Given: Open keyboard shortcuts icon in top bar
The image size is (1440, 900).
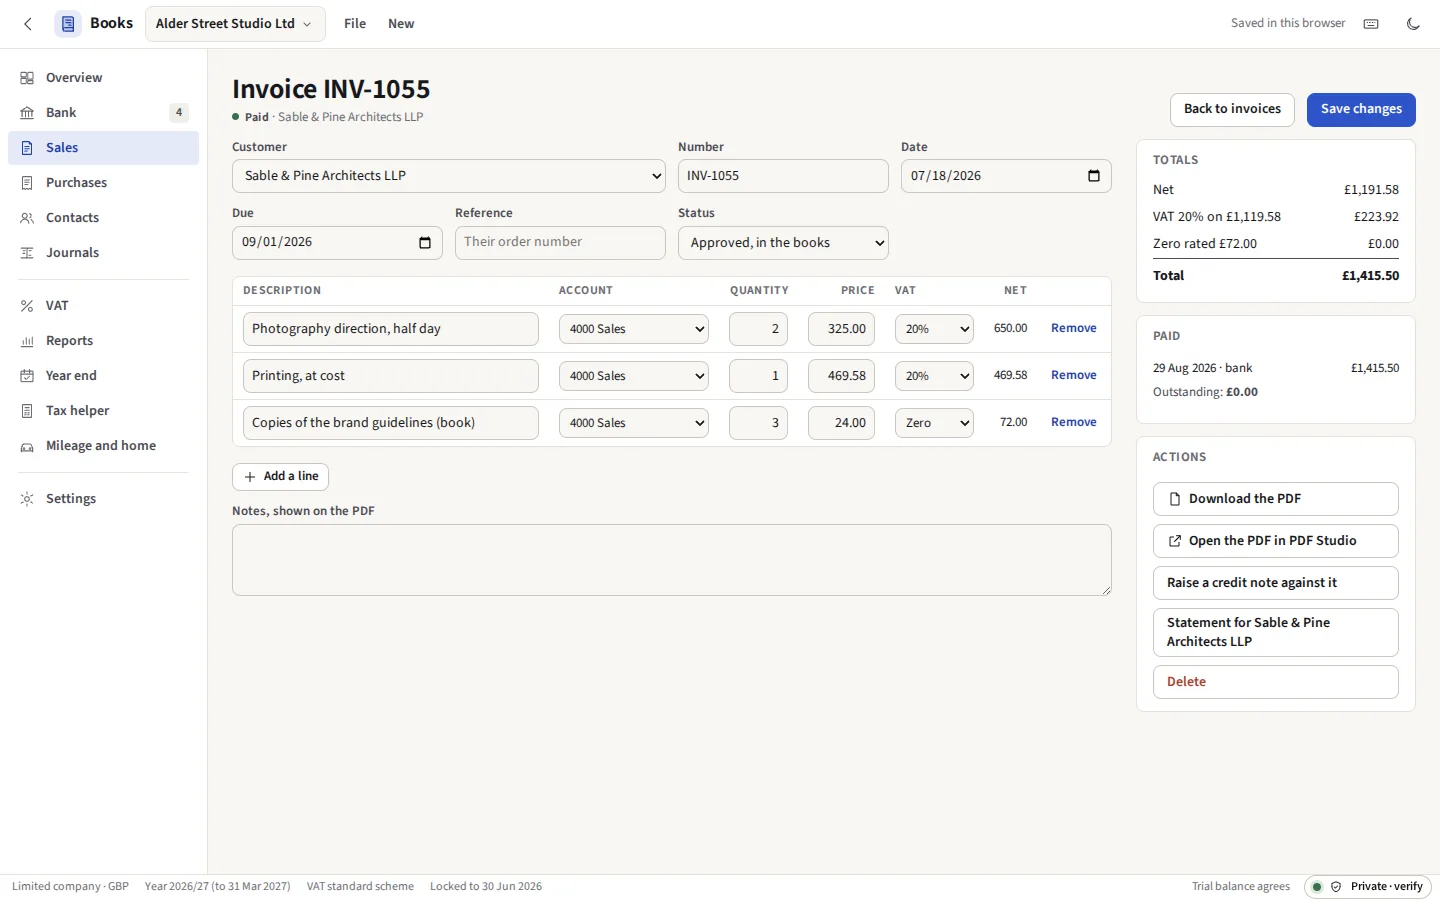Looking at the screenshot, I should [x=1371, y=24].
